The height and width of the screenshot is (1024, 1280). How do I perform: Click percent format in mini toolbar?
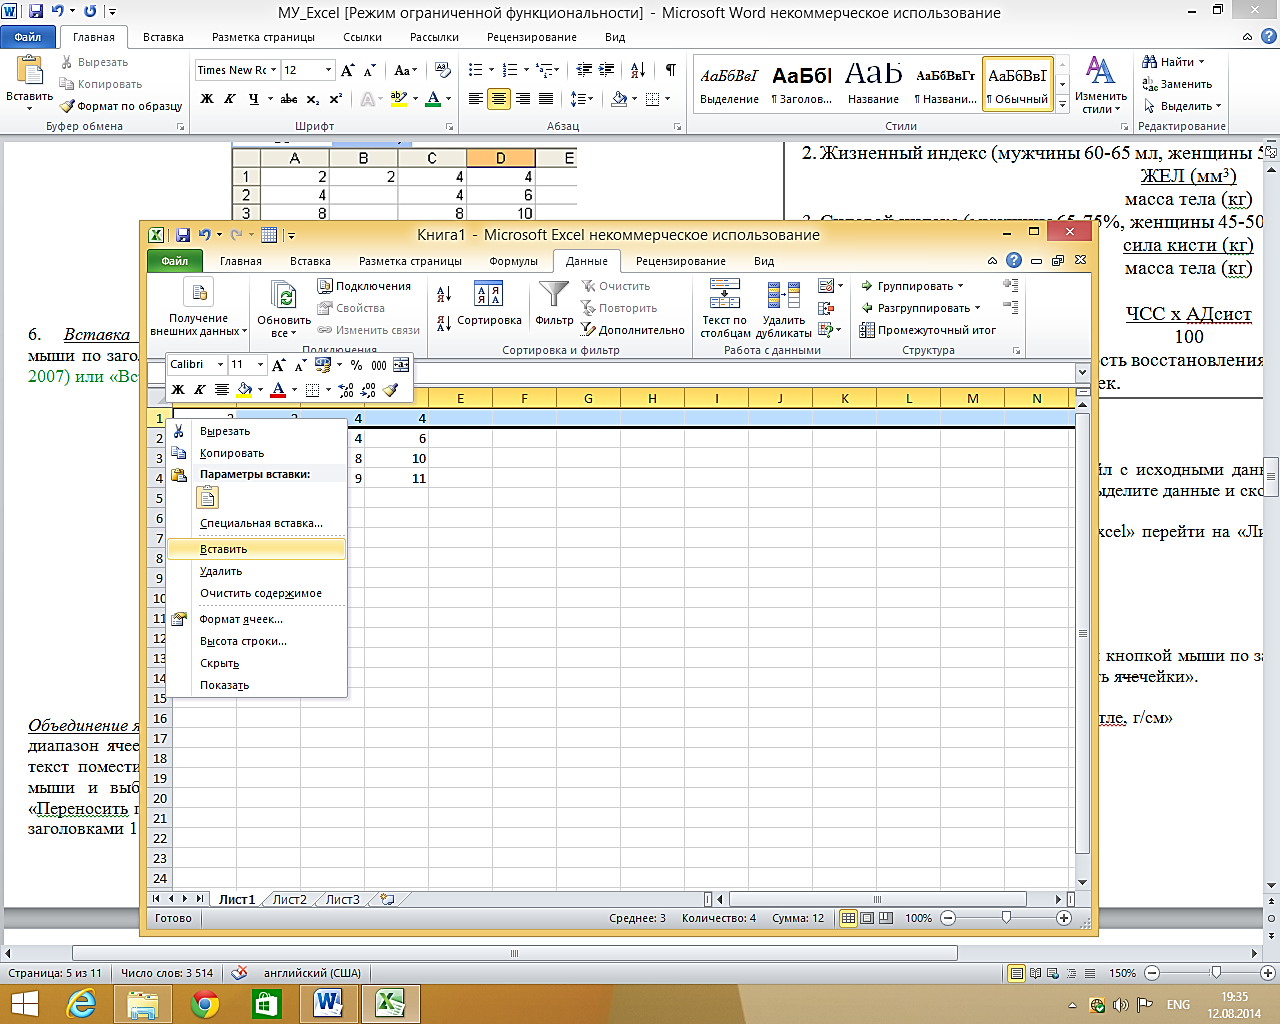356,365
